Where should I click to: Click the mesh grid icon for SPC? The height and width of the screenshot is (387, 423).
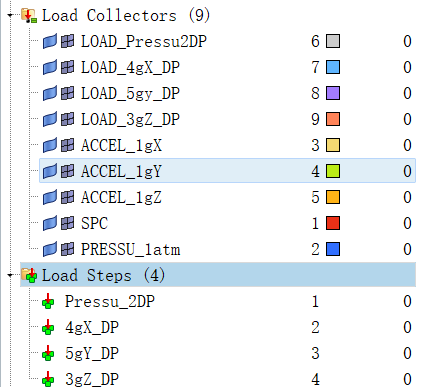pos(68,223)
